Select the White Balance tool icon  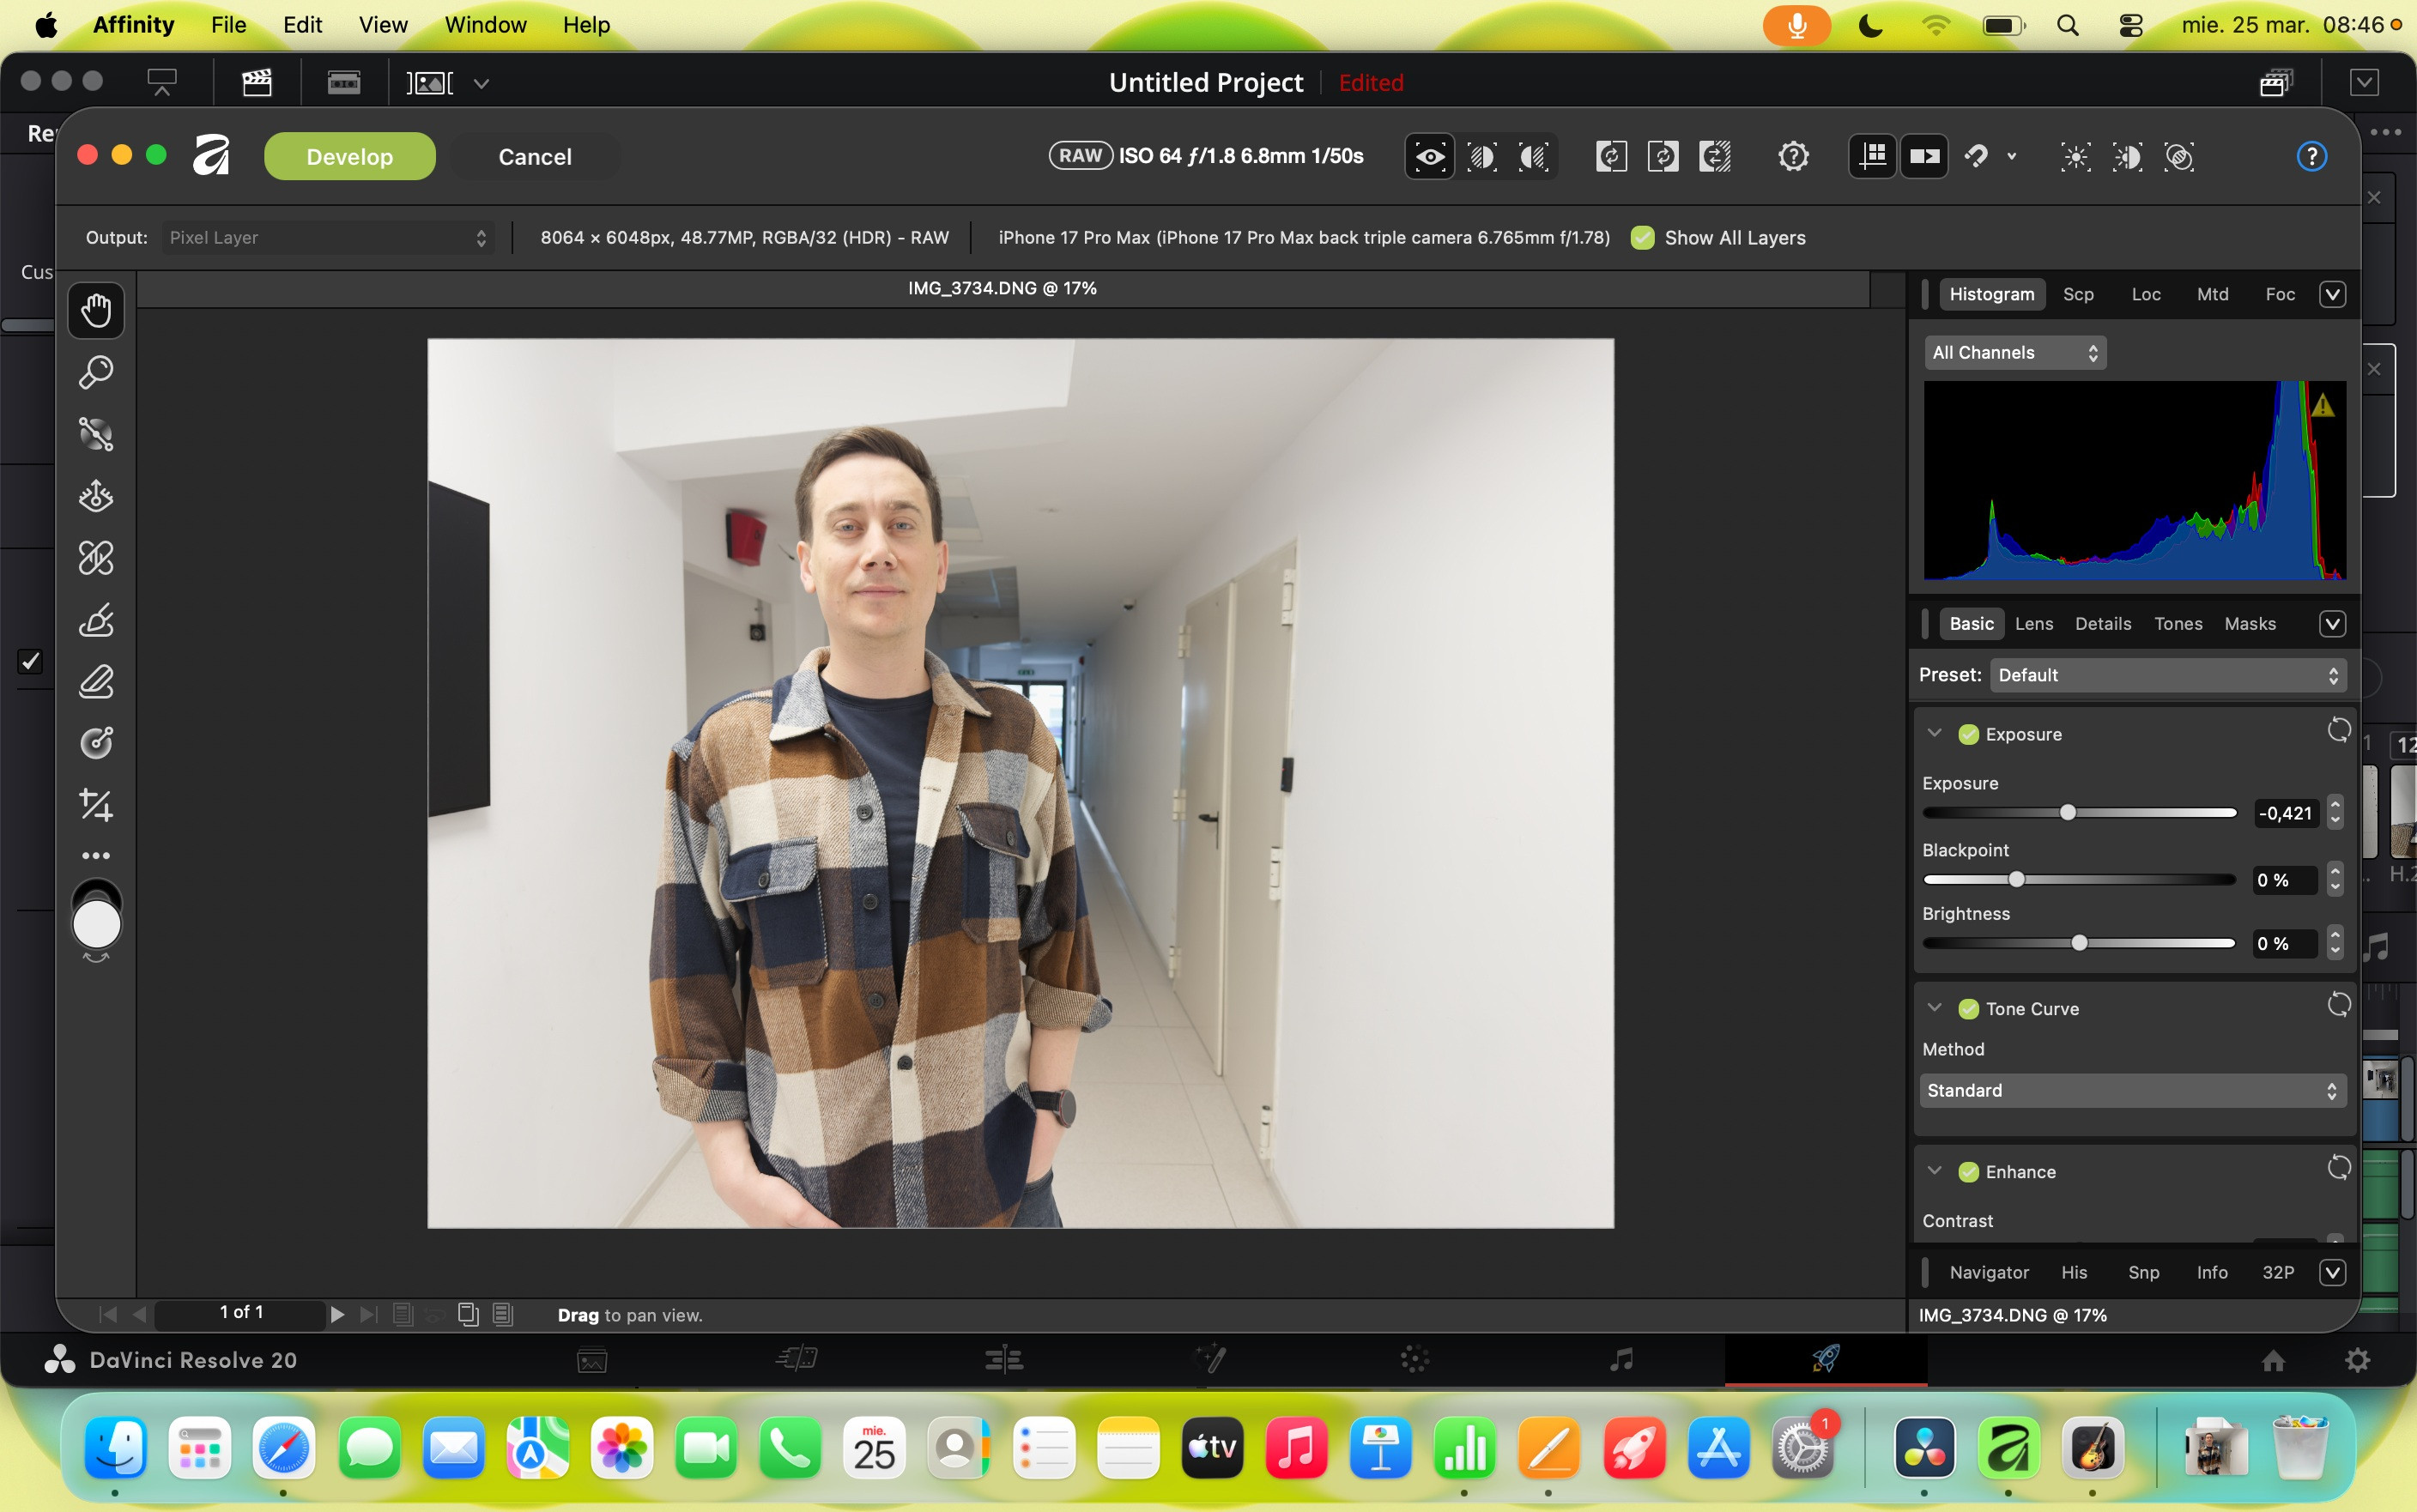coord(96,743)
